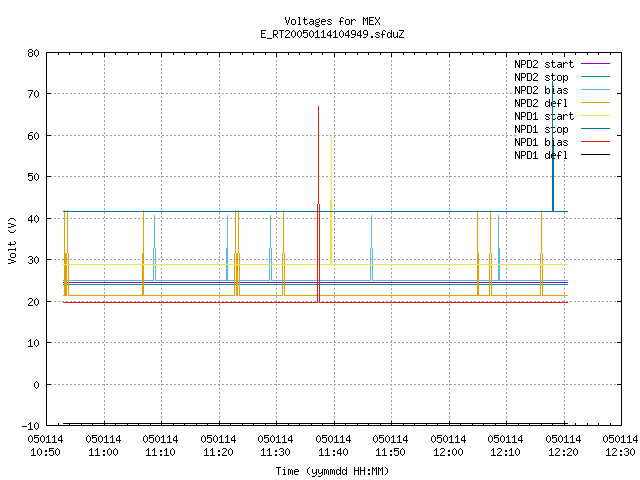Screen dimensions: 640x480
Task: Select the orange NPD2 defl spike near 11:31
Action: click(283, 253)
